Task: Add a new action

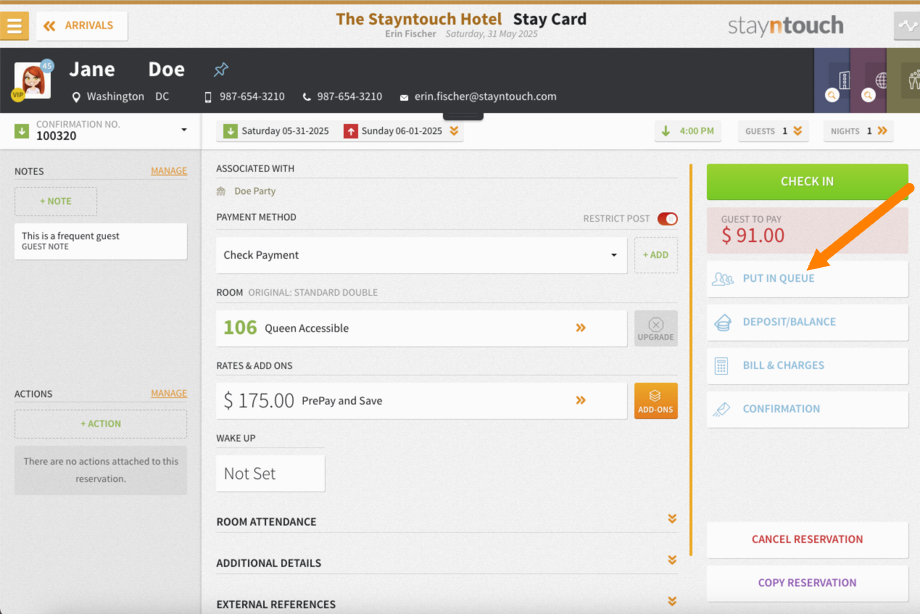Action: (100, 424)
